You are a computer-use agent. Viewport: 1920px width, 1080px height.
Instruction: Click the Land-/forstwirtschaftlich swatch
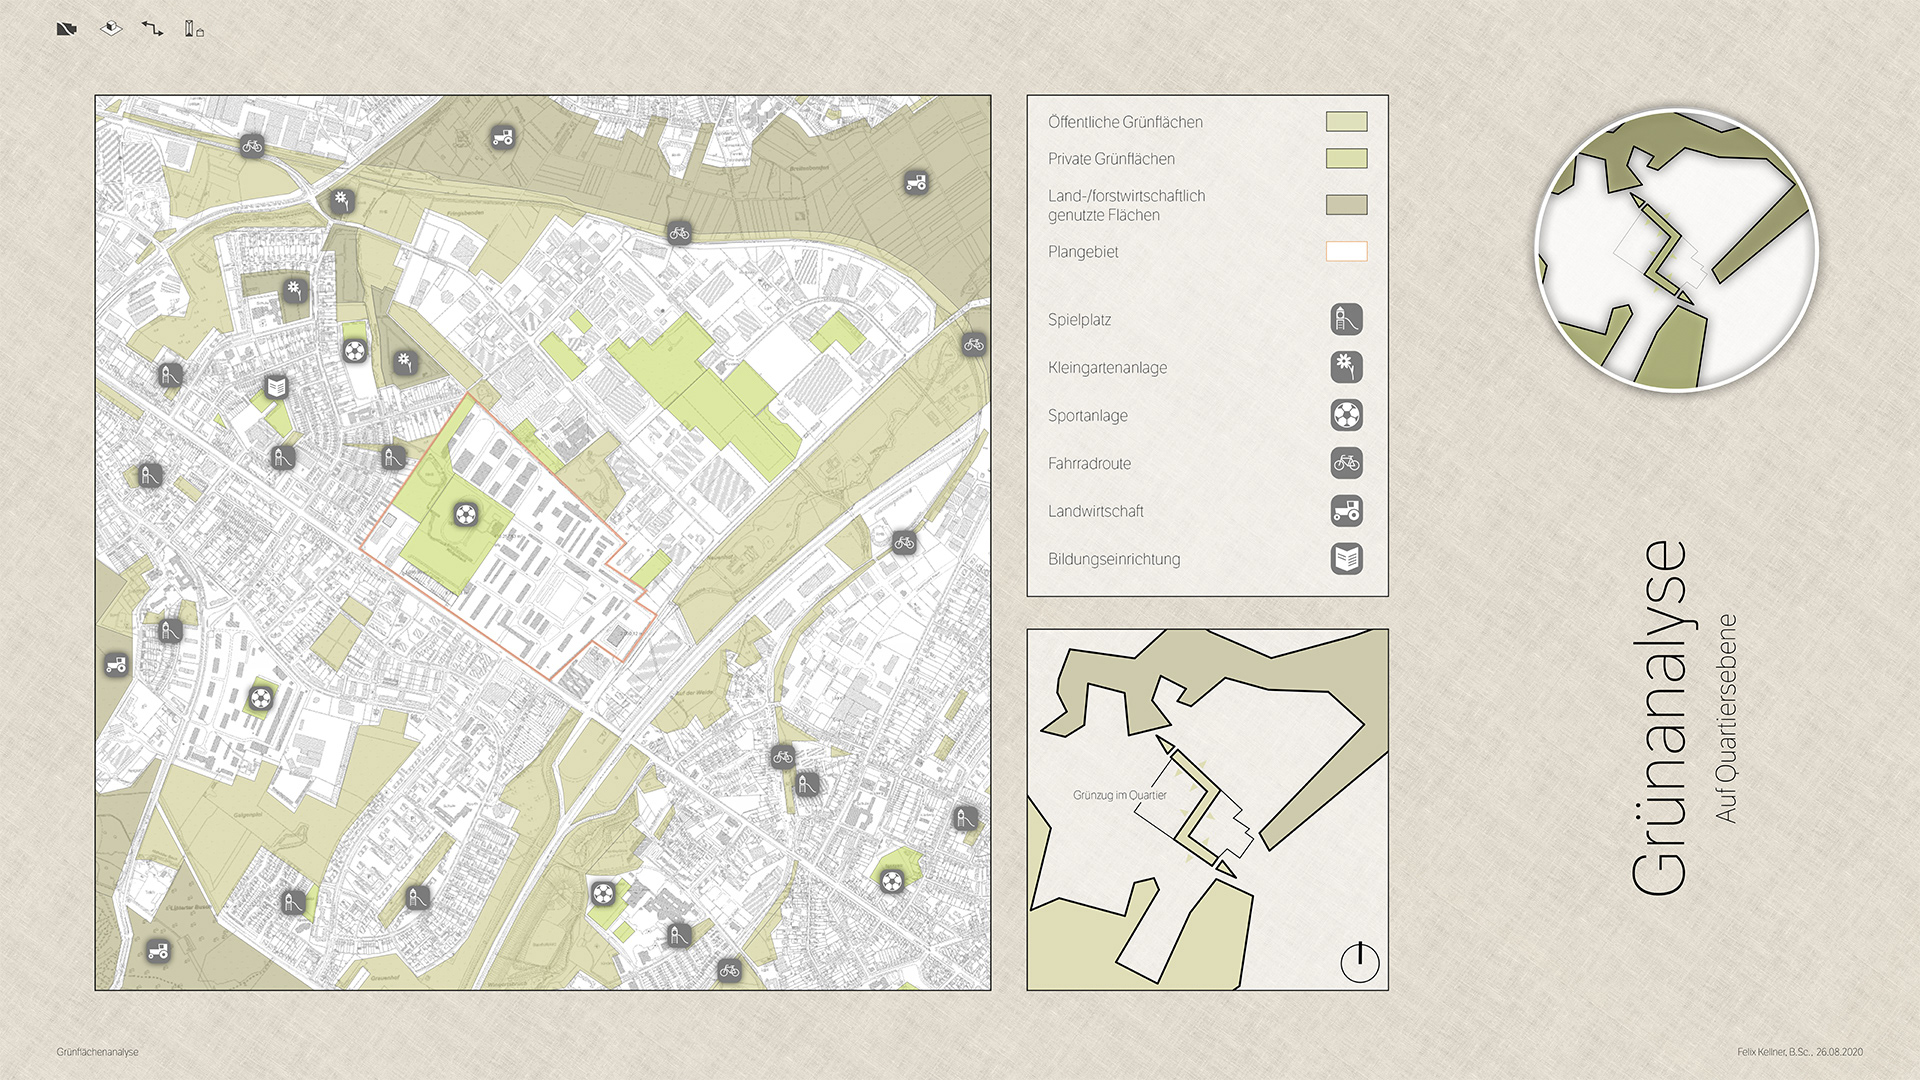pyautogui.click(x=1346, y=205)
